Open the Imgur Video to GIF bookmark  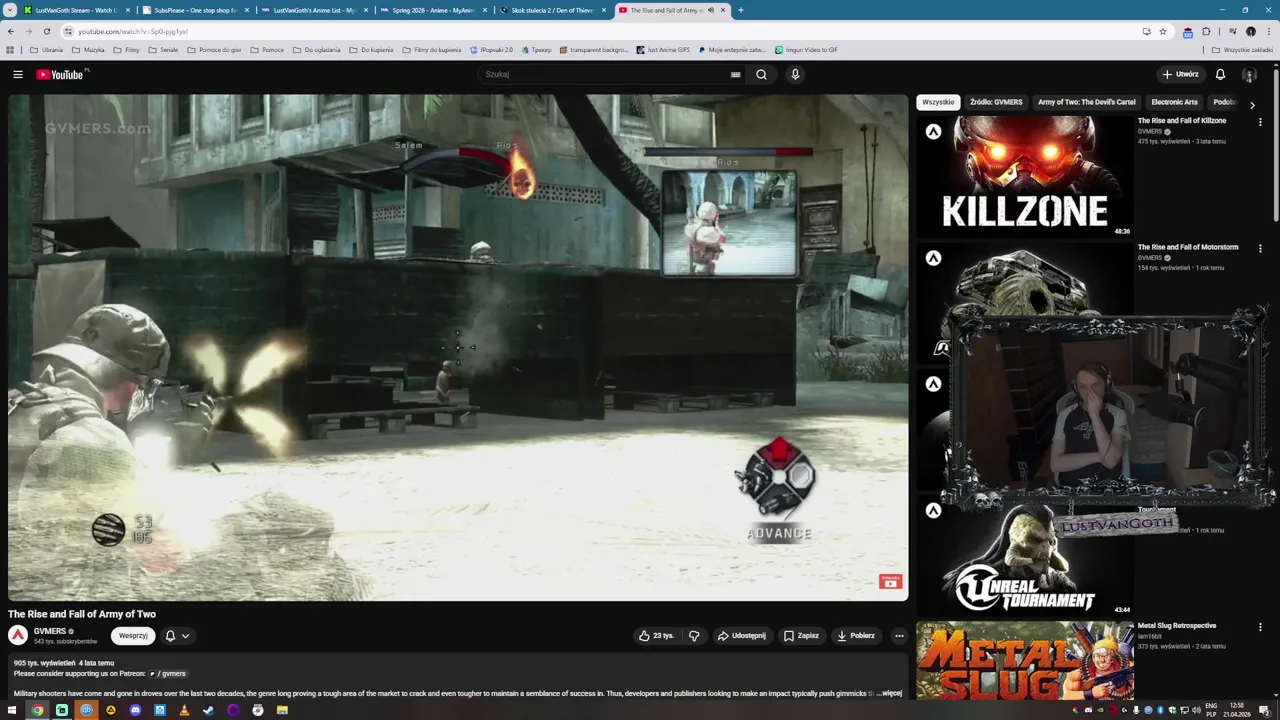806,49
